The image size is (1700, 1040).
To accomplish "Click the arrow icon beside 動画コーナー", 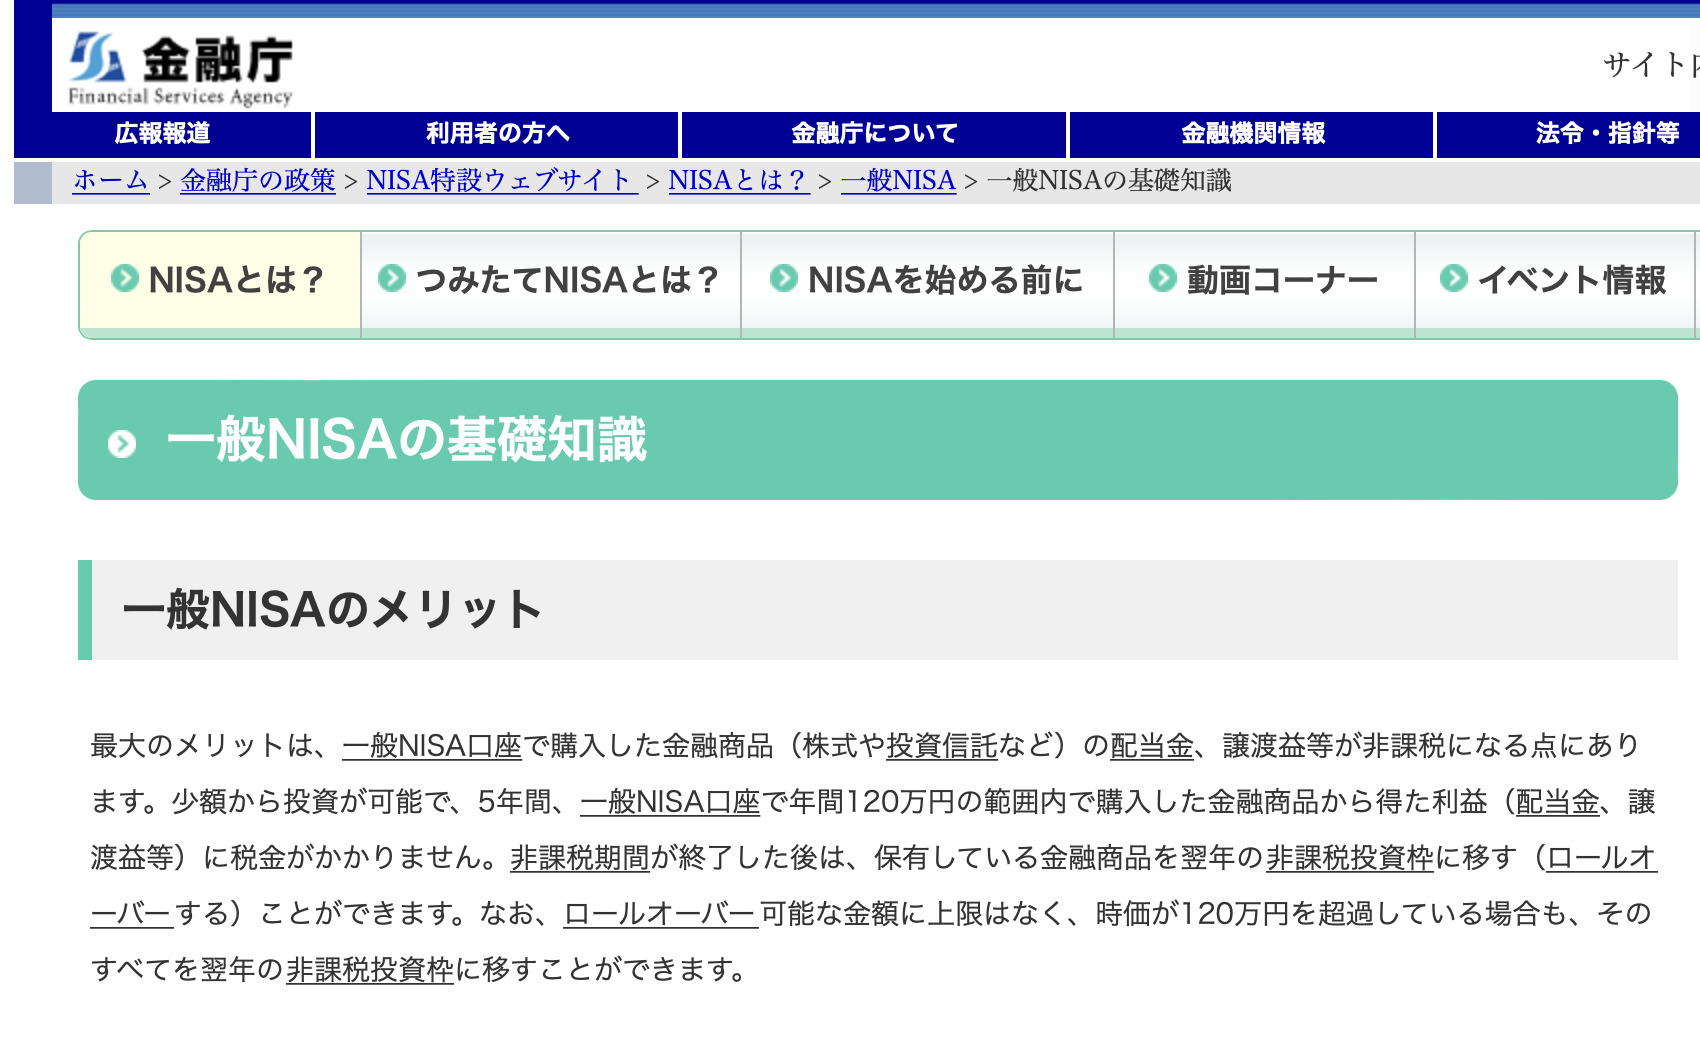I will click(1163, 278).
